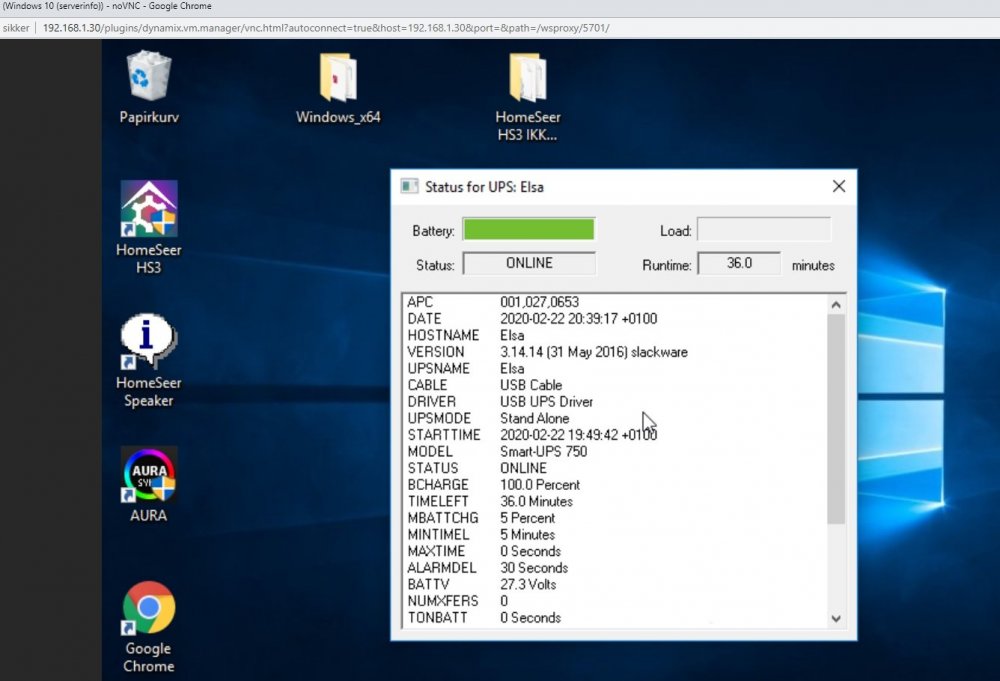Click the browser address bar URL
The height and width of the screenshot is (681, 1000).
[x=326, y=28]
